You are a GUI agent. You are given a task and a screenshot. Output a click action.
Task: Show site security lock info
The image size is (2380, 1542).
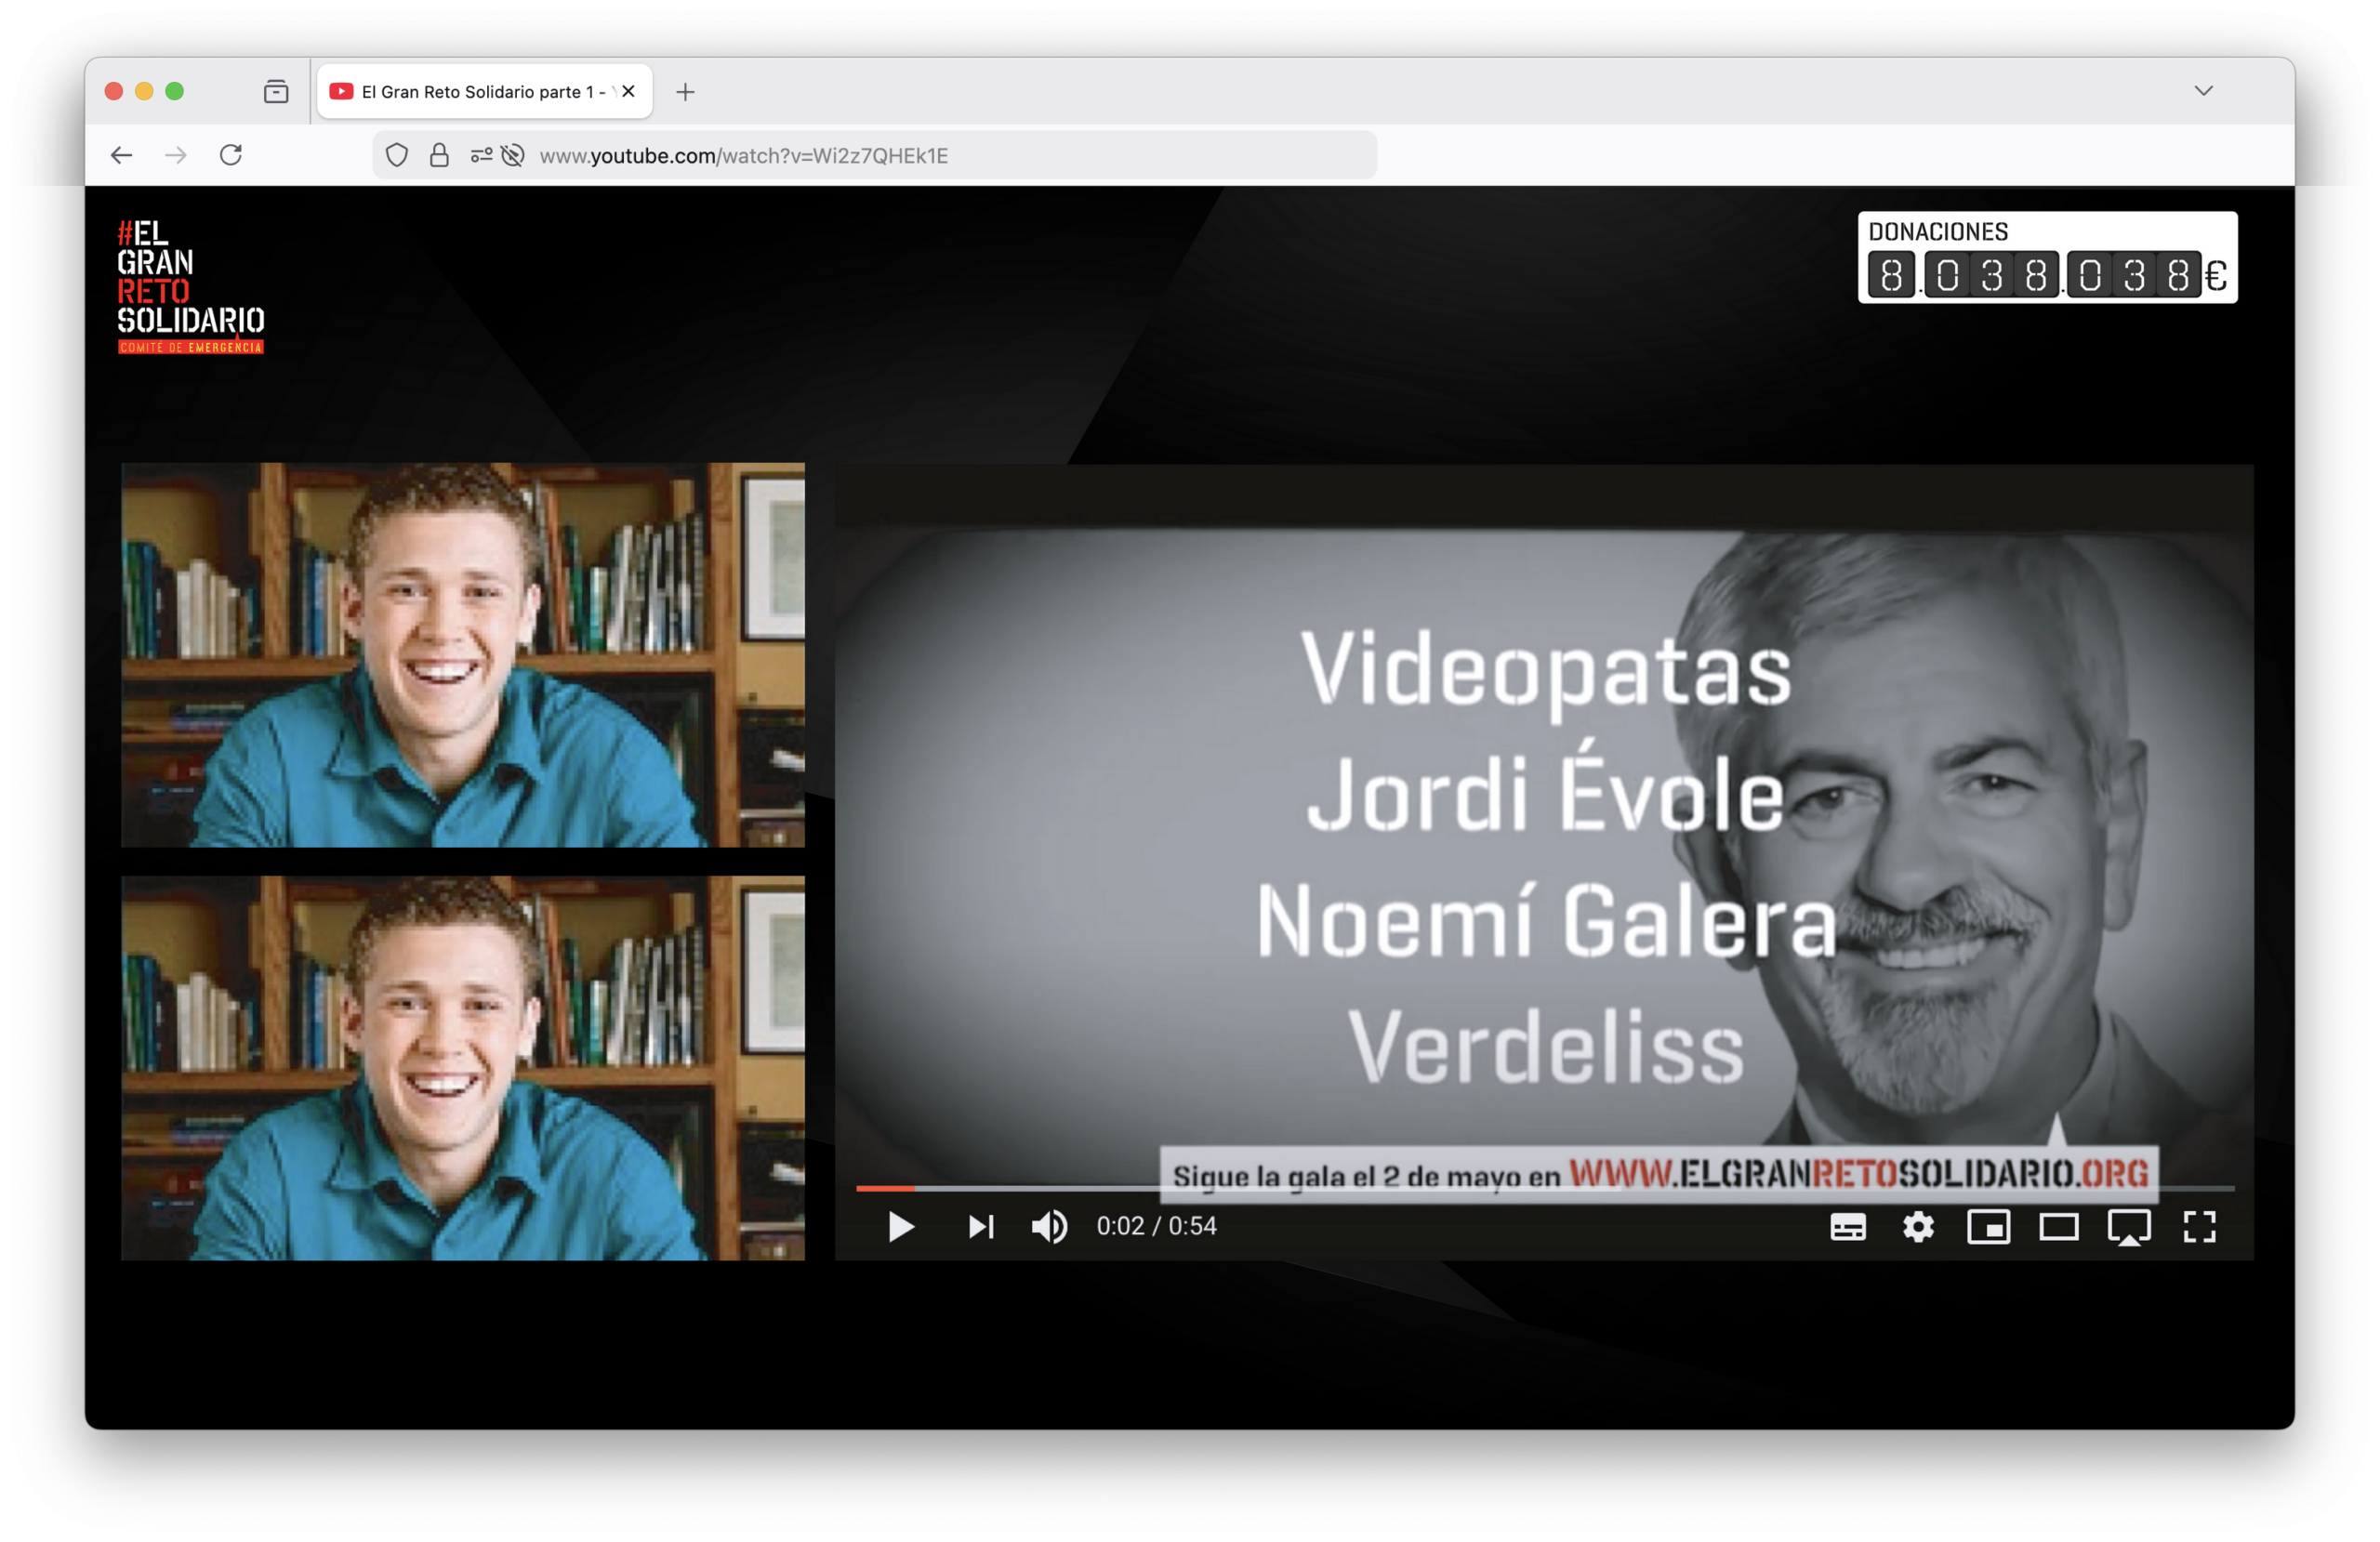[x=439, y=155]
